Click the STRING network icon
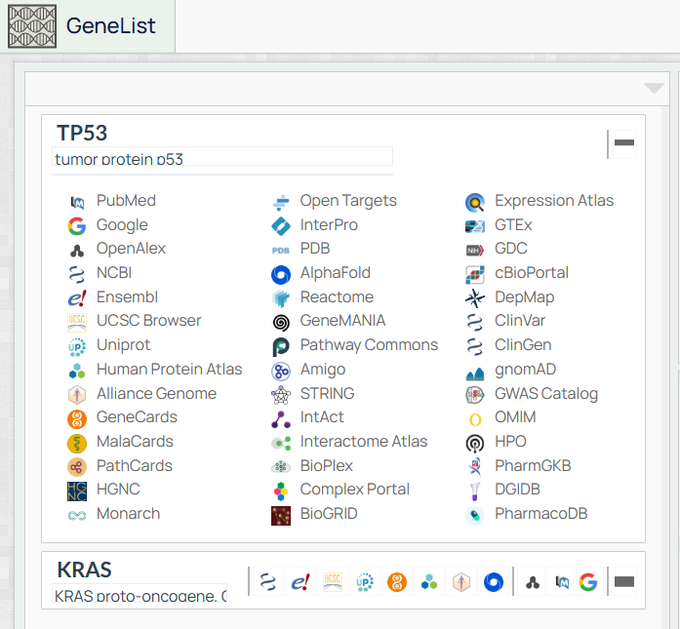This screenshot has width=680, height=629. [281, 395]
